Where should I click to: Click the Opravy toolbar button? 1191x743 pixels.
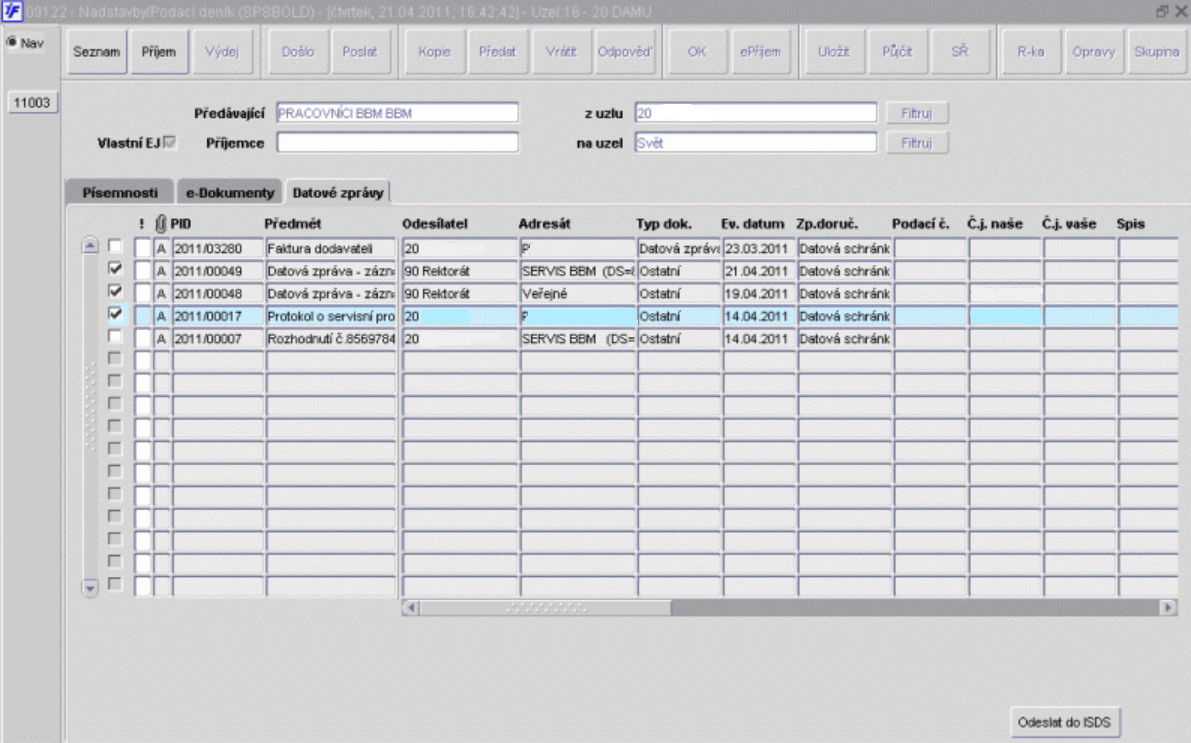pos(1094,52)
